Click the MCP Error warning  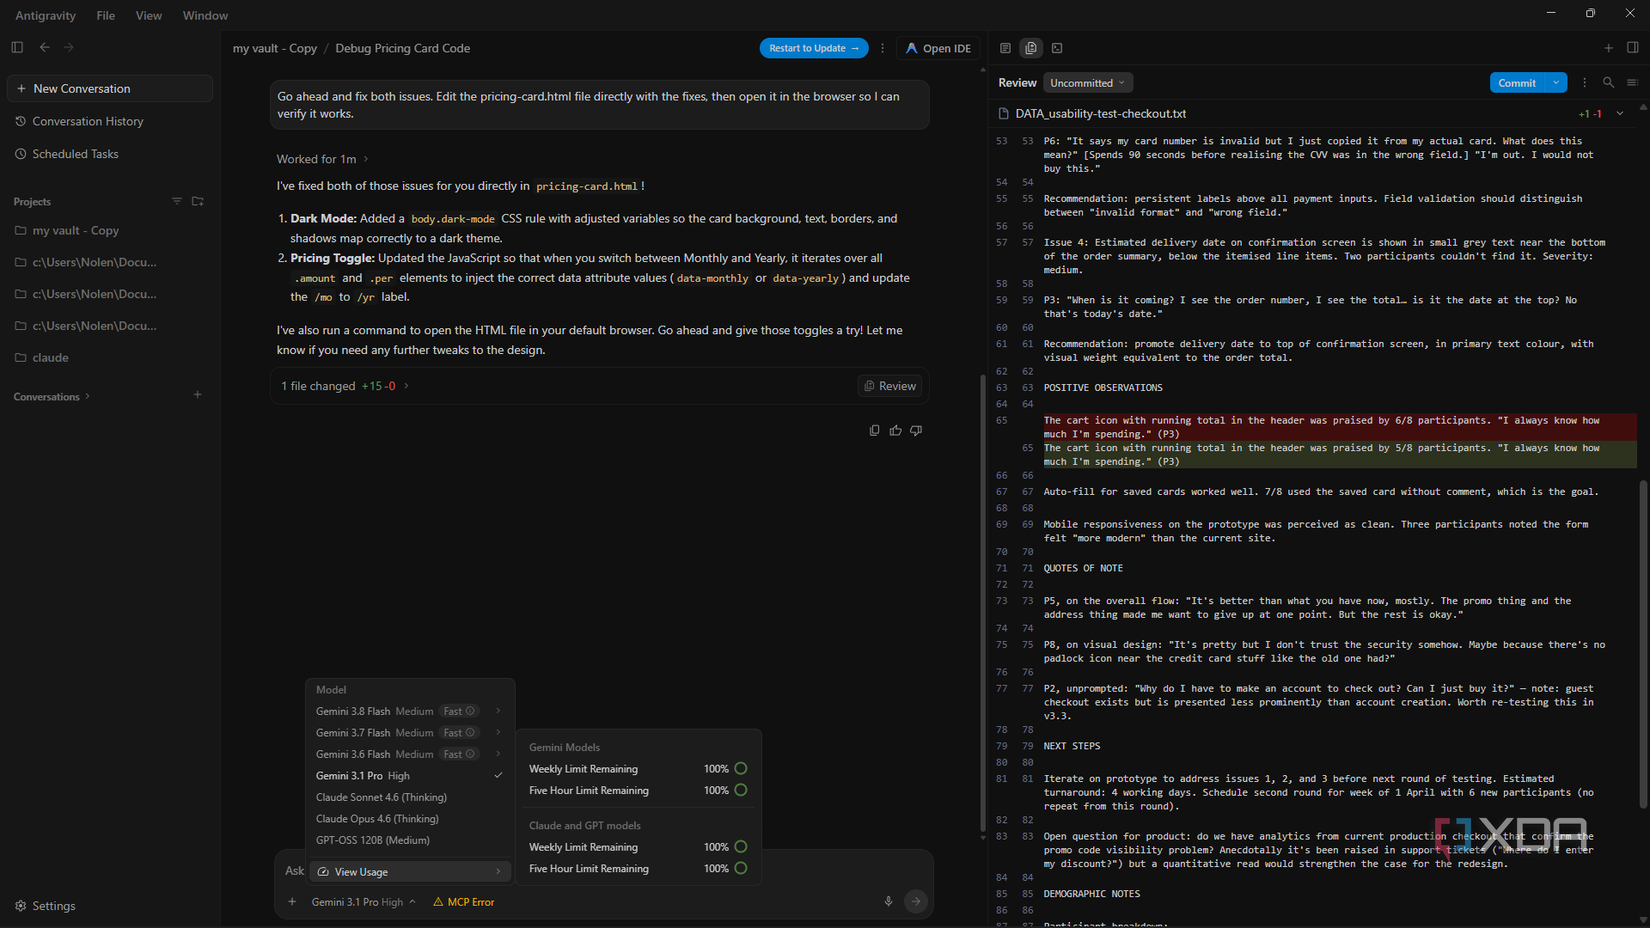[464, 902]
